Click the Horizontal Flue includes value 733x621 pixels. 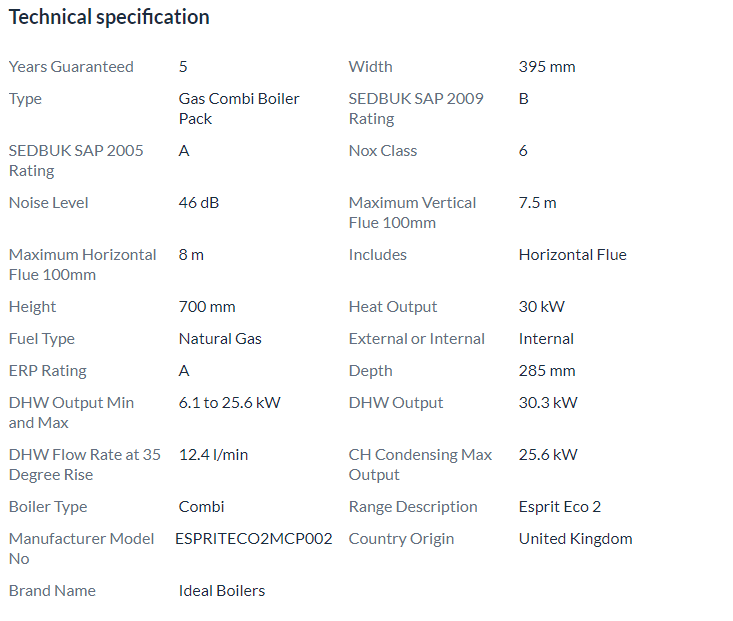[572, 255]
